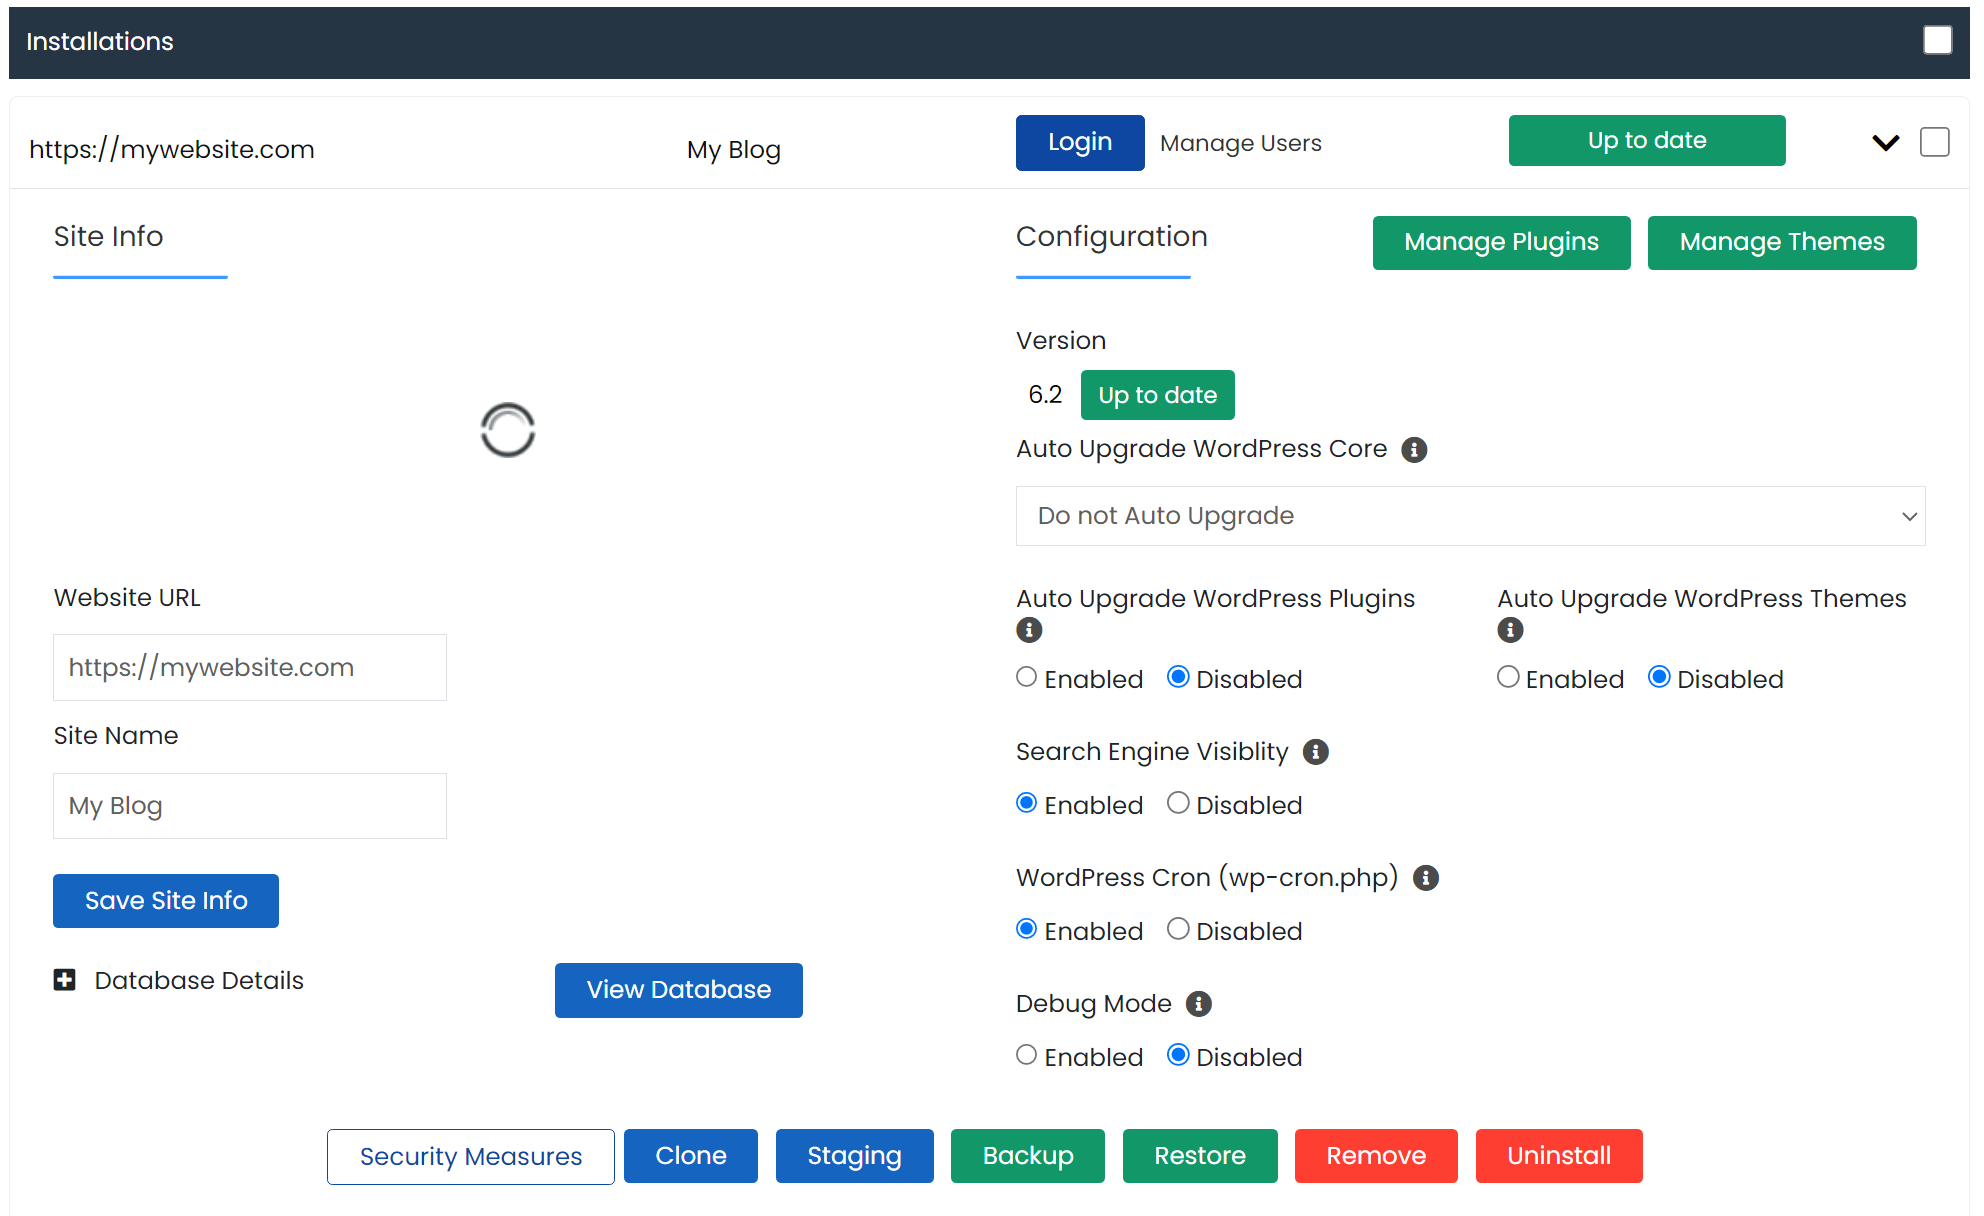1984x1216 pixels.
Task: Click the Site Name input field
Action: [x=251, y=805]
